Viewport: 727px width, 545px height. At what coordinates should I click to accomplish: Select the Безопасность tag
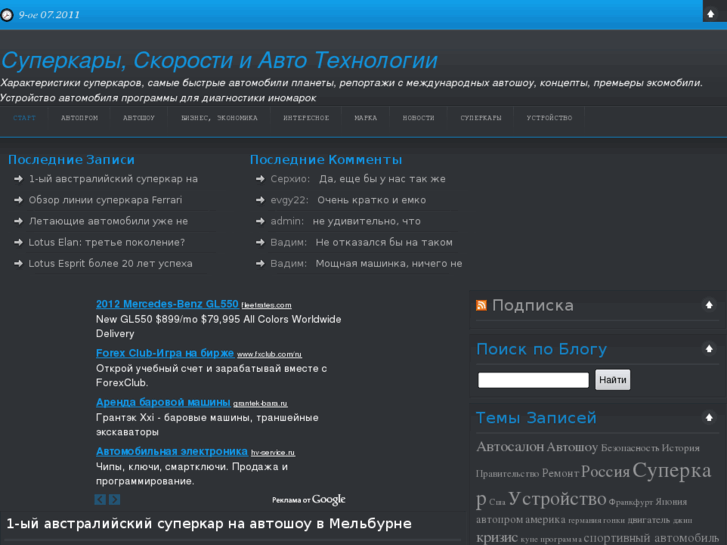pyautogui.click(x=630, y=448)
